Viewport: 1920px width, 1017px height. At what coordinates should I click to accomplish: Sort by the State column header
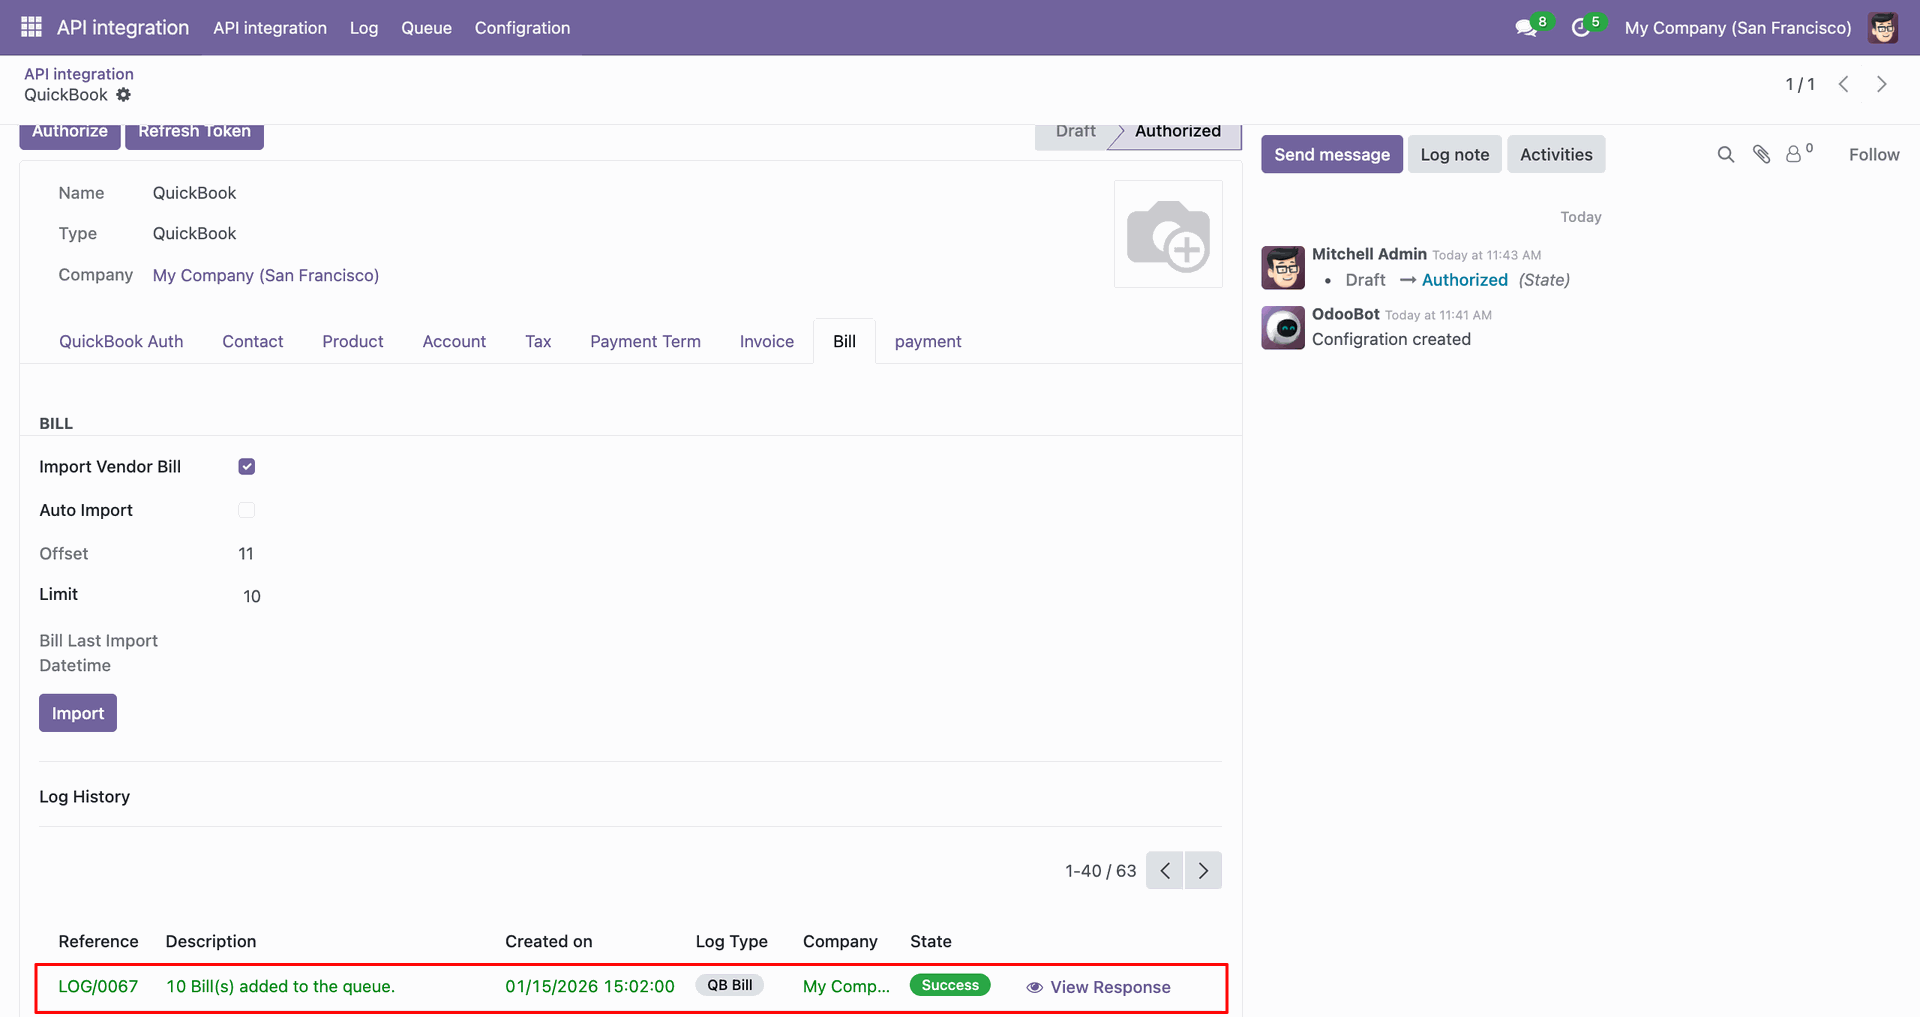coord(931,941)
